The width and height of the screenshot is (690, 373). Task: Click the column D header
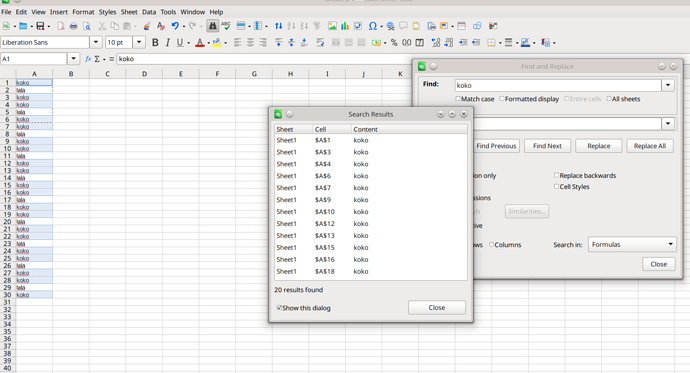click(x=144, y=74)
